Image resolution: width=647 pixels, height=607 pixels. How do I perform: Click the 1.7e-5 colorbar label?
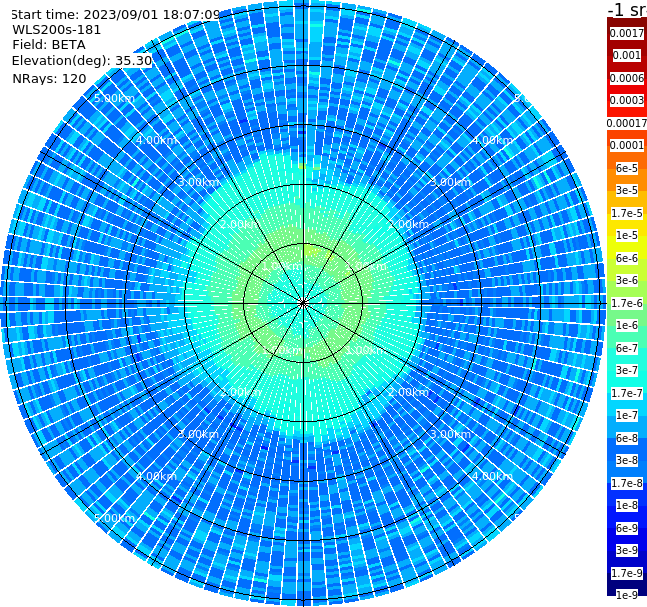tap(627, 213)
